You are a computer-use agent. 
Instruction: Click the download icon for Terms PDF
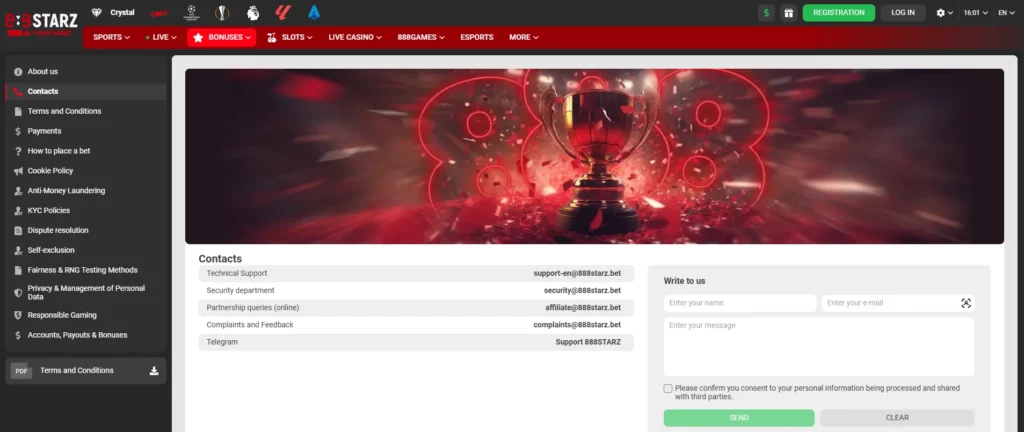coord(154,371)
